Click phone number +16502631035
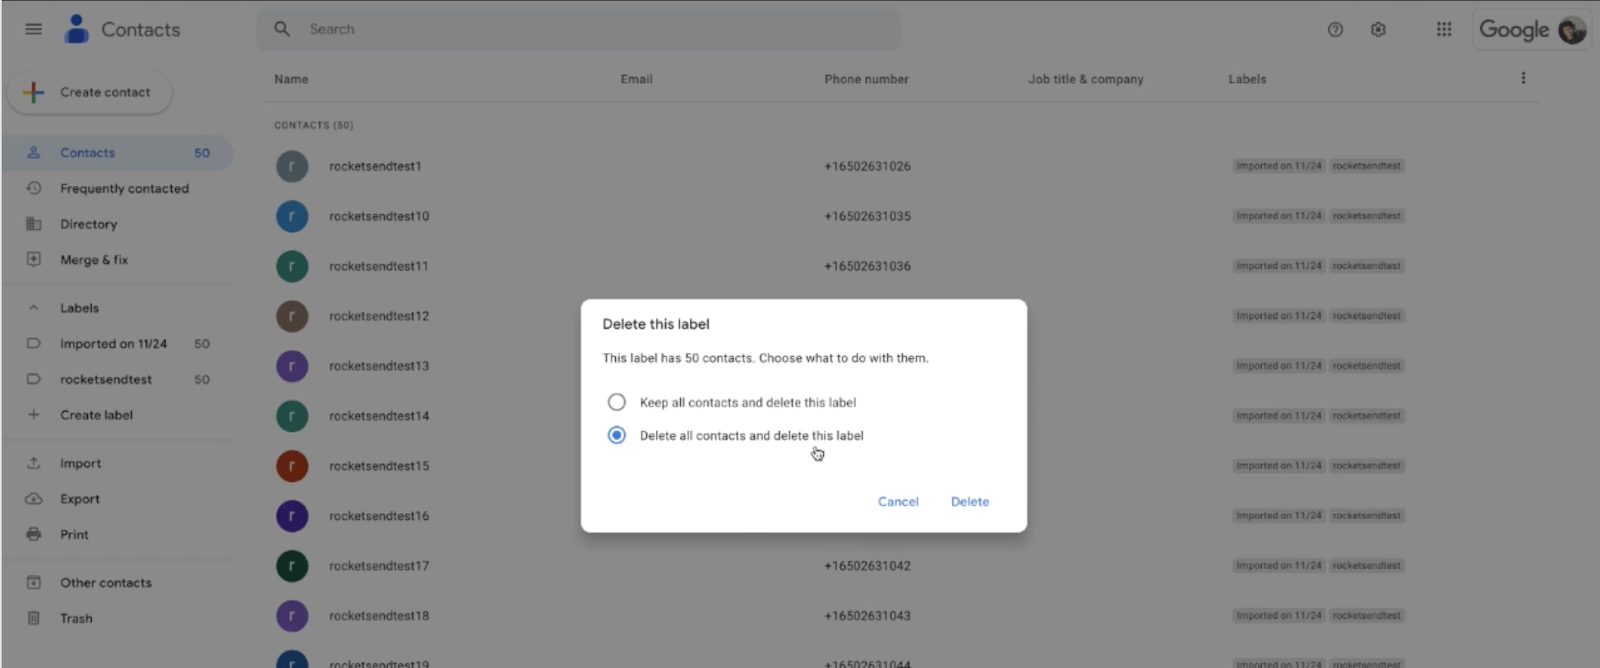 (x=867, y=216)
